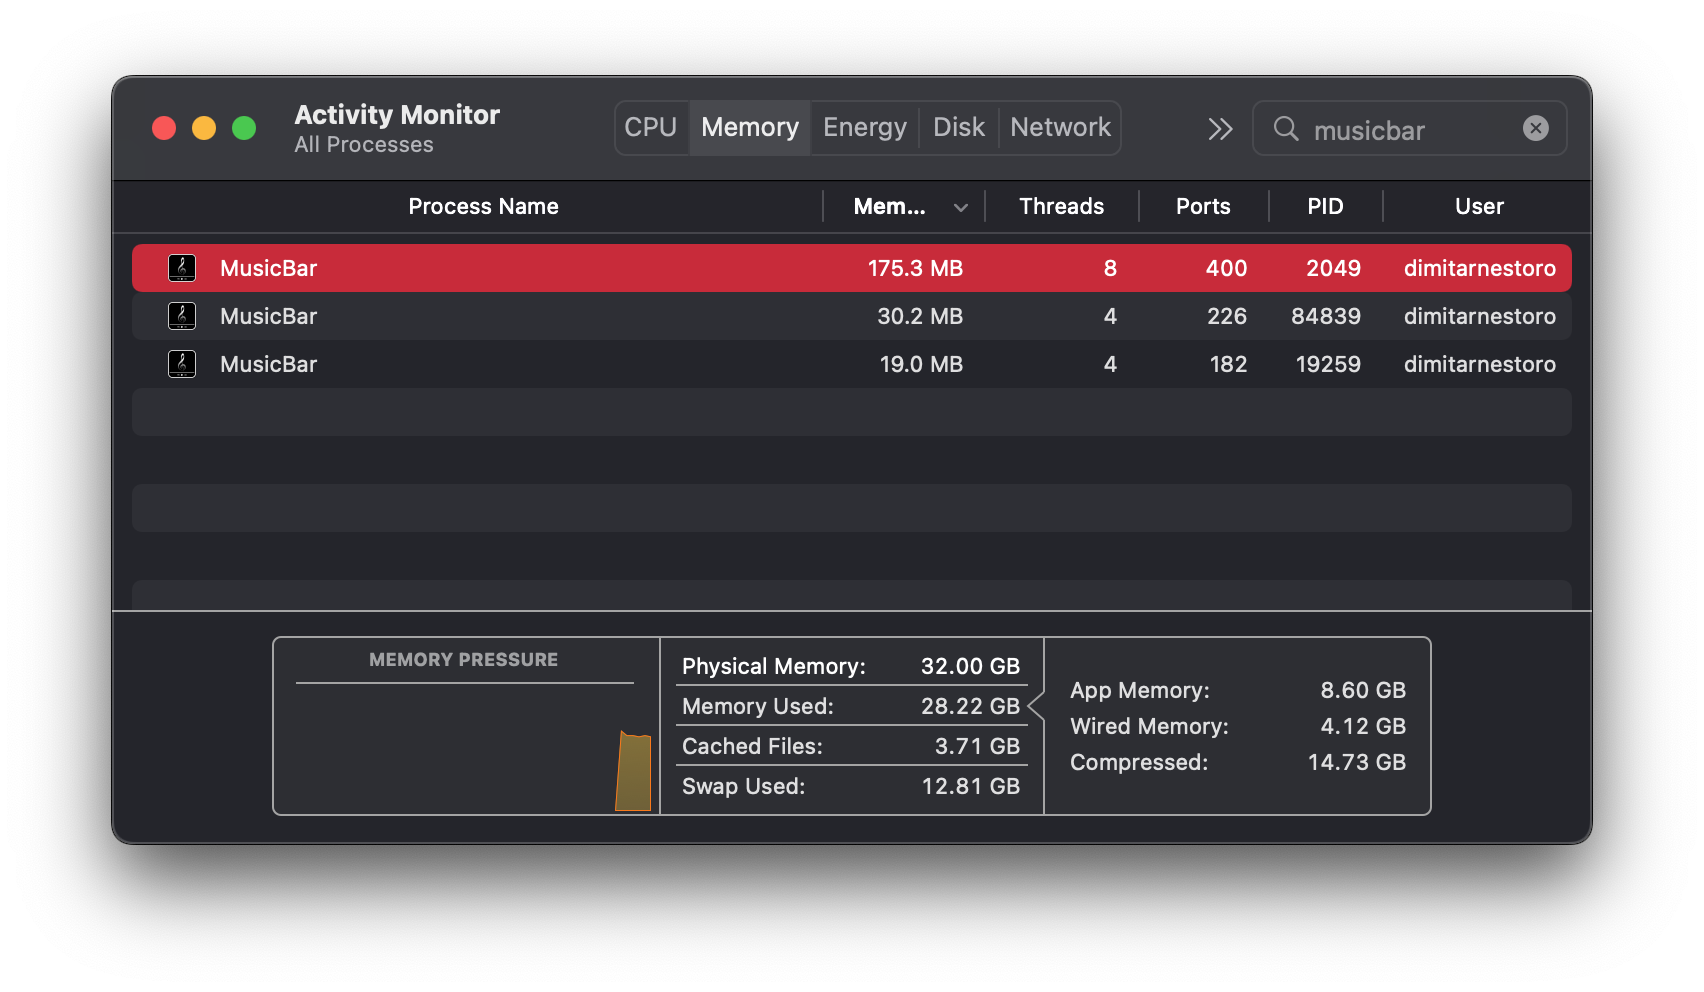This screenshot has width=1704, height=992.
Task: Select the MusicBar process with PID 2049
Action: point(852,268)
